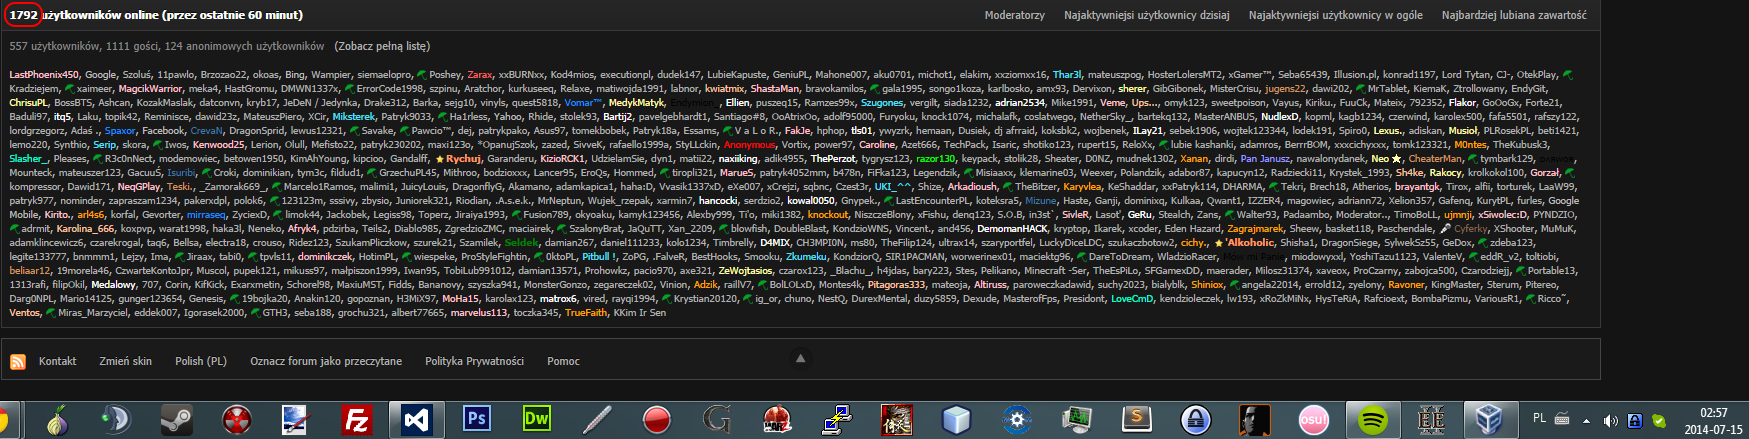Open Najaktywniejsi użytkownicy dzisiaj tab

click(x=1147, y=15)
